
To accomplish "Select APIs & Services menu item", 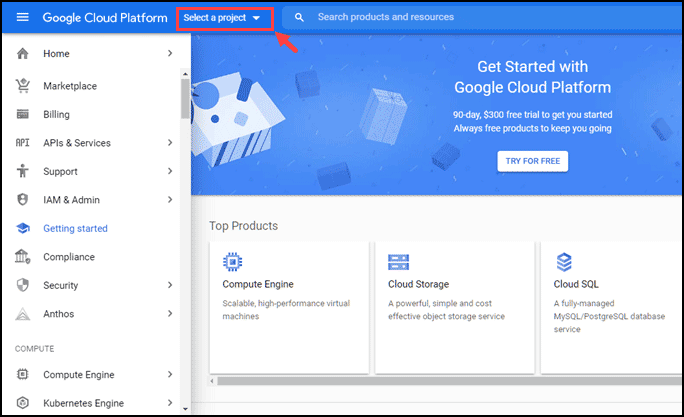I will [x=77, y=143].
